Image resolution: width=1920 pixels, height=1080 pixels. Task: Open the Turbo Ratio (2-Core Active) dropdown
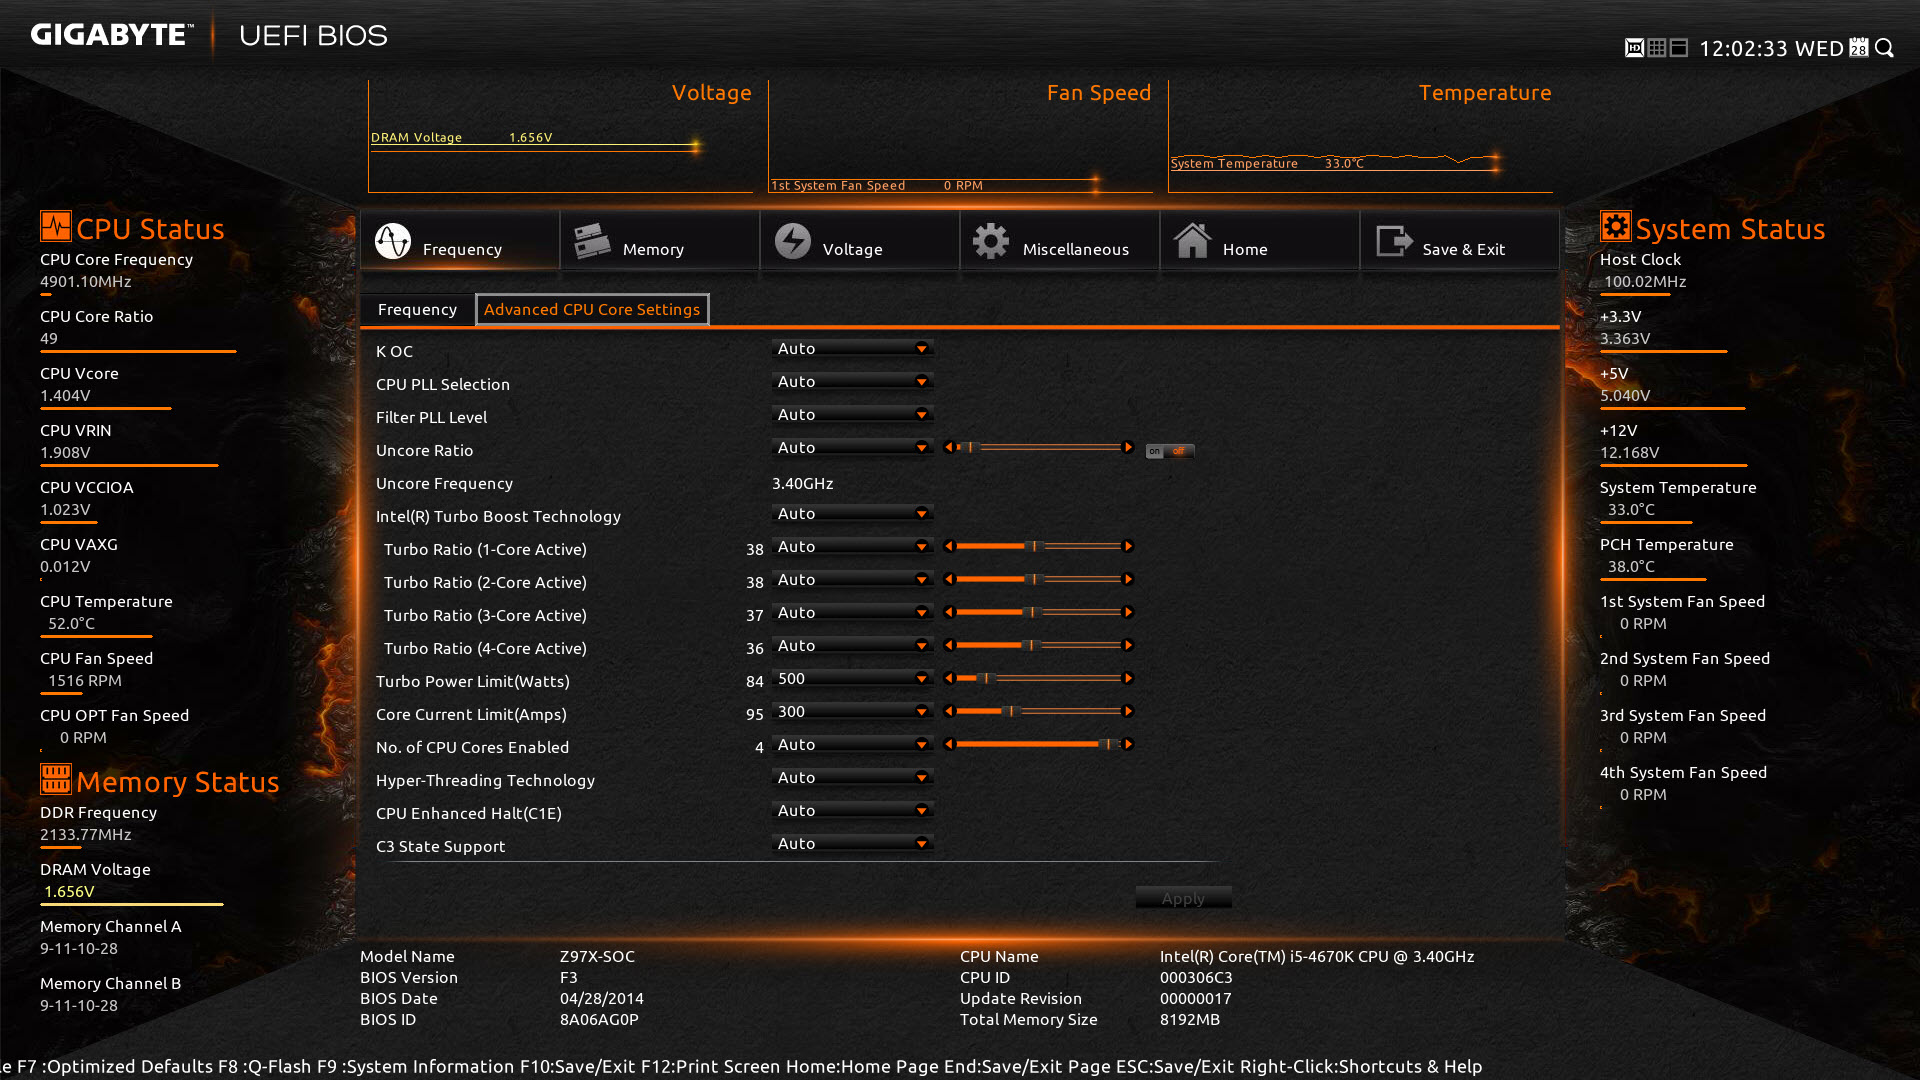click(852, 579)
